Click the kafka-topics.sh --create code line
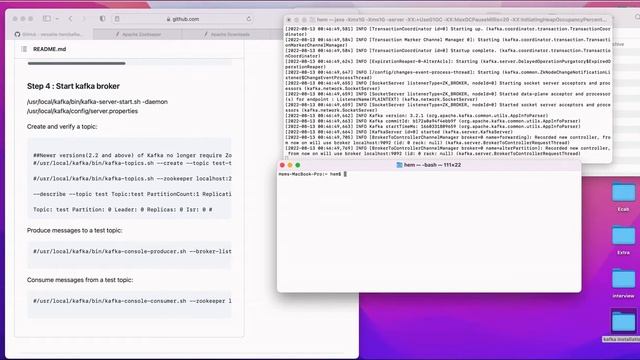Image resolution: width=640 pixels, height=360 pixels. click(x=132, y=163)
